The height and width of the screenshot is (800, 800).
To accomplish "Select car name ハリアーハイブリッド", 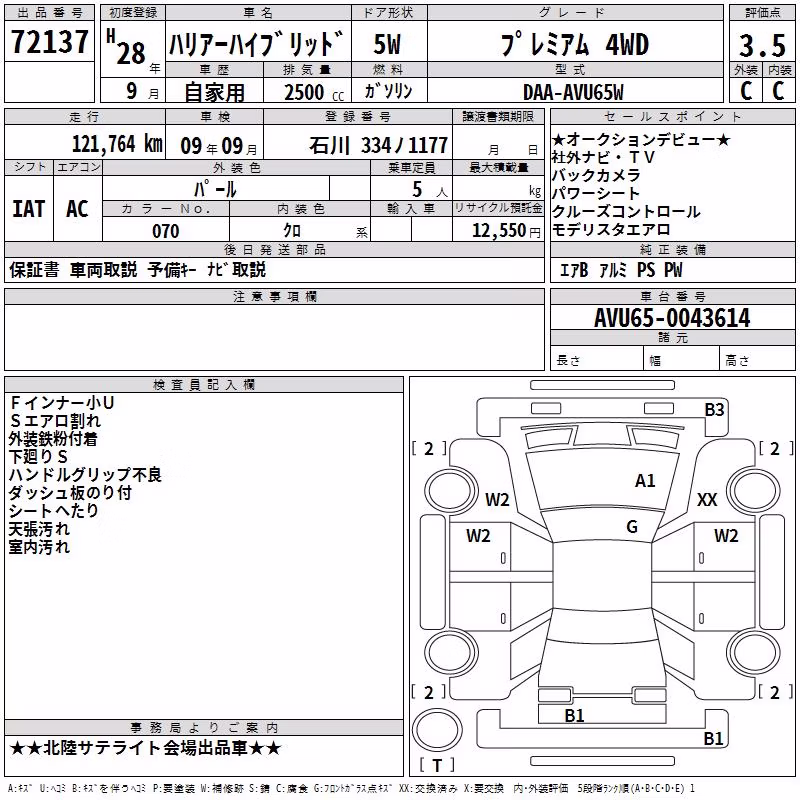I will click(x=256, y=44).
